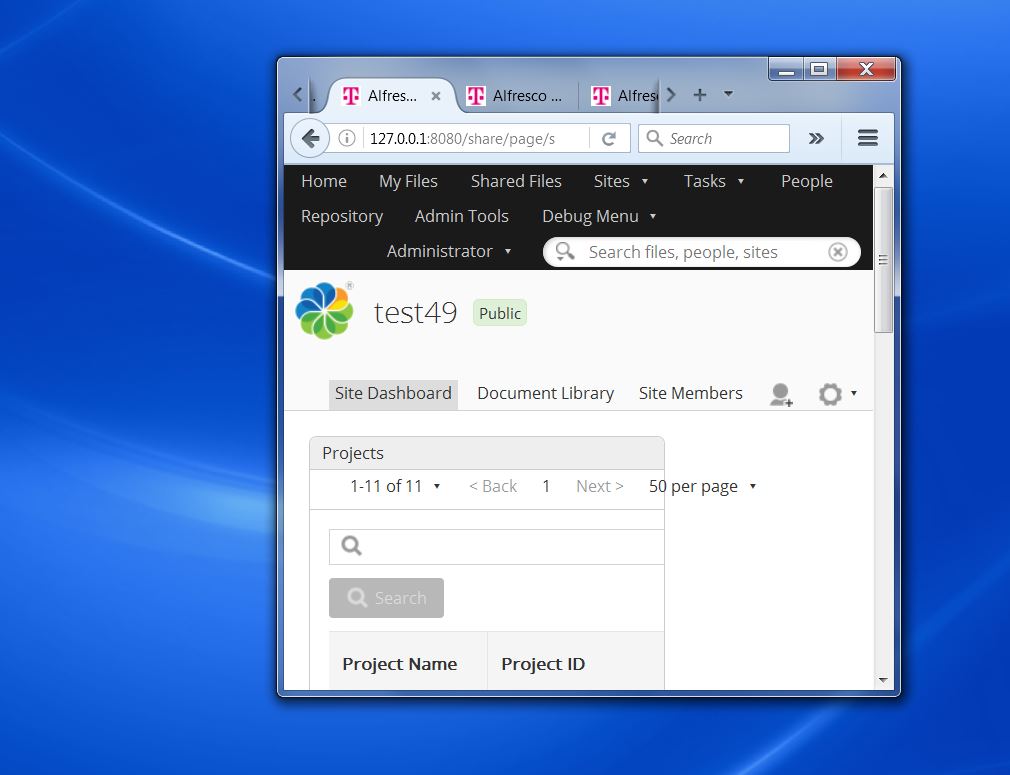The height and width of the screenshot is (775, 1010).
Task: Open a new tab with plus button
Action: click(x=700, y=95)
